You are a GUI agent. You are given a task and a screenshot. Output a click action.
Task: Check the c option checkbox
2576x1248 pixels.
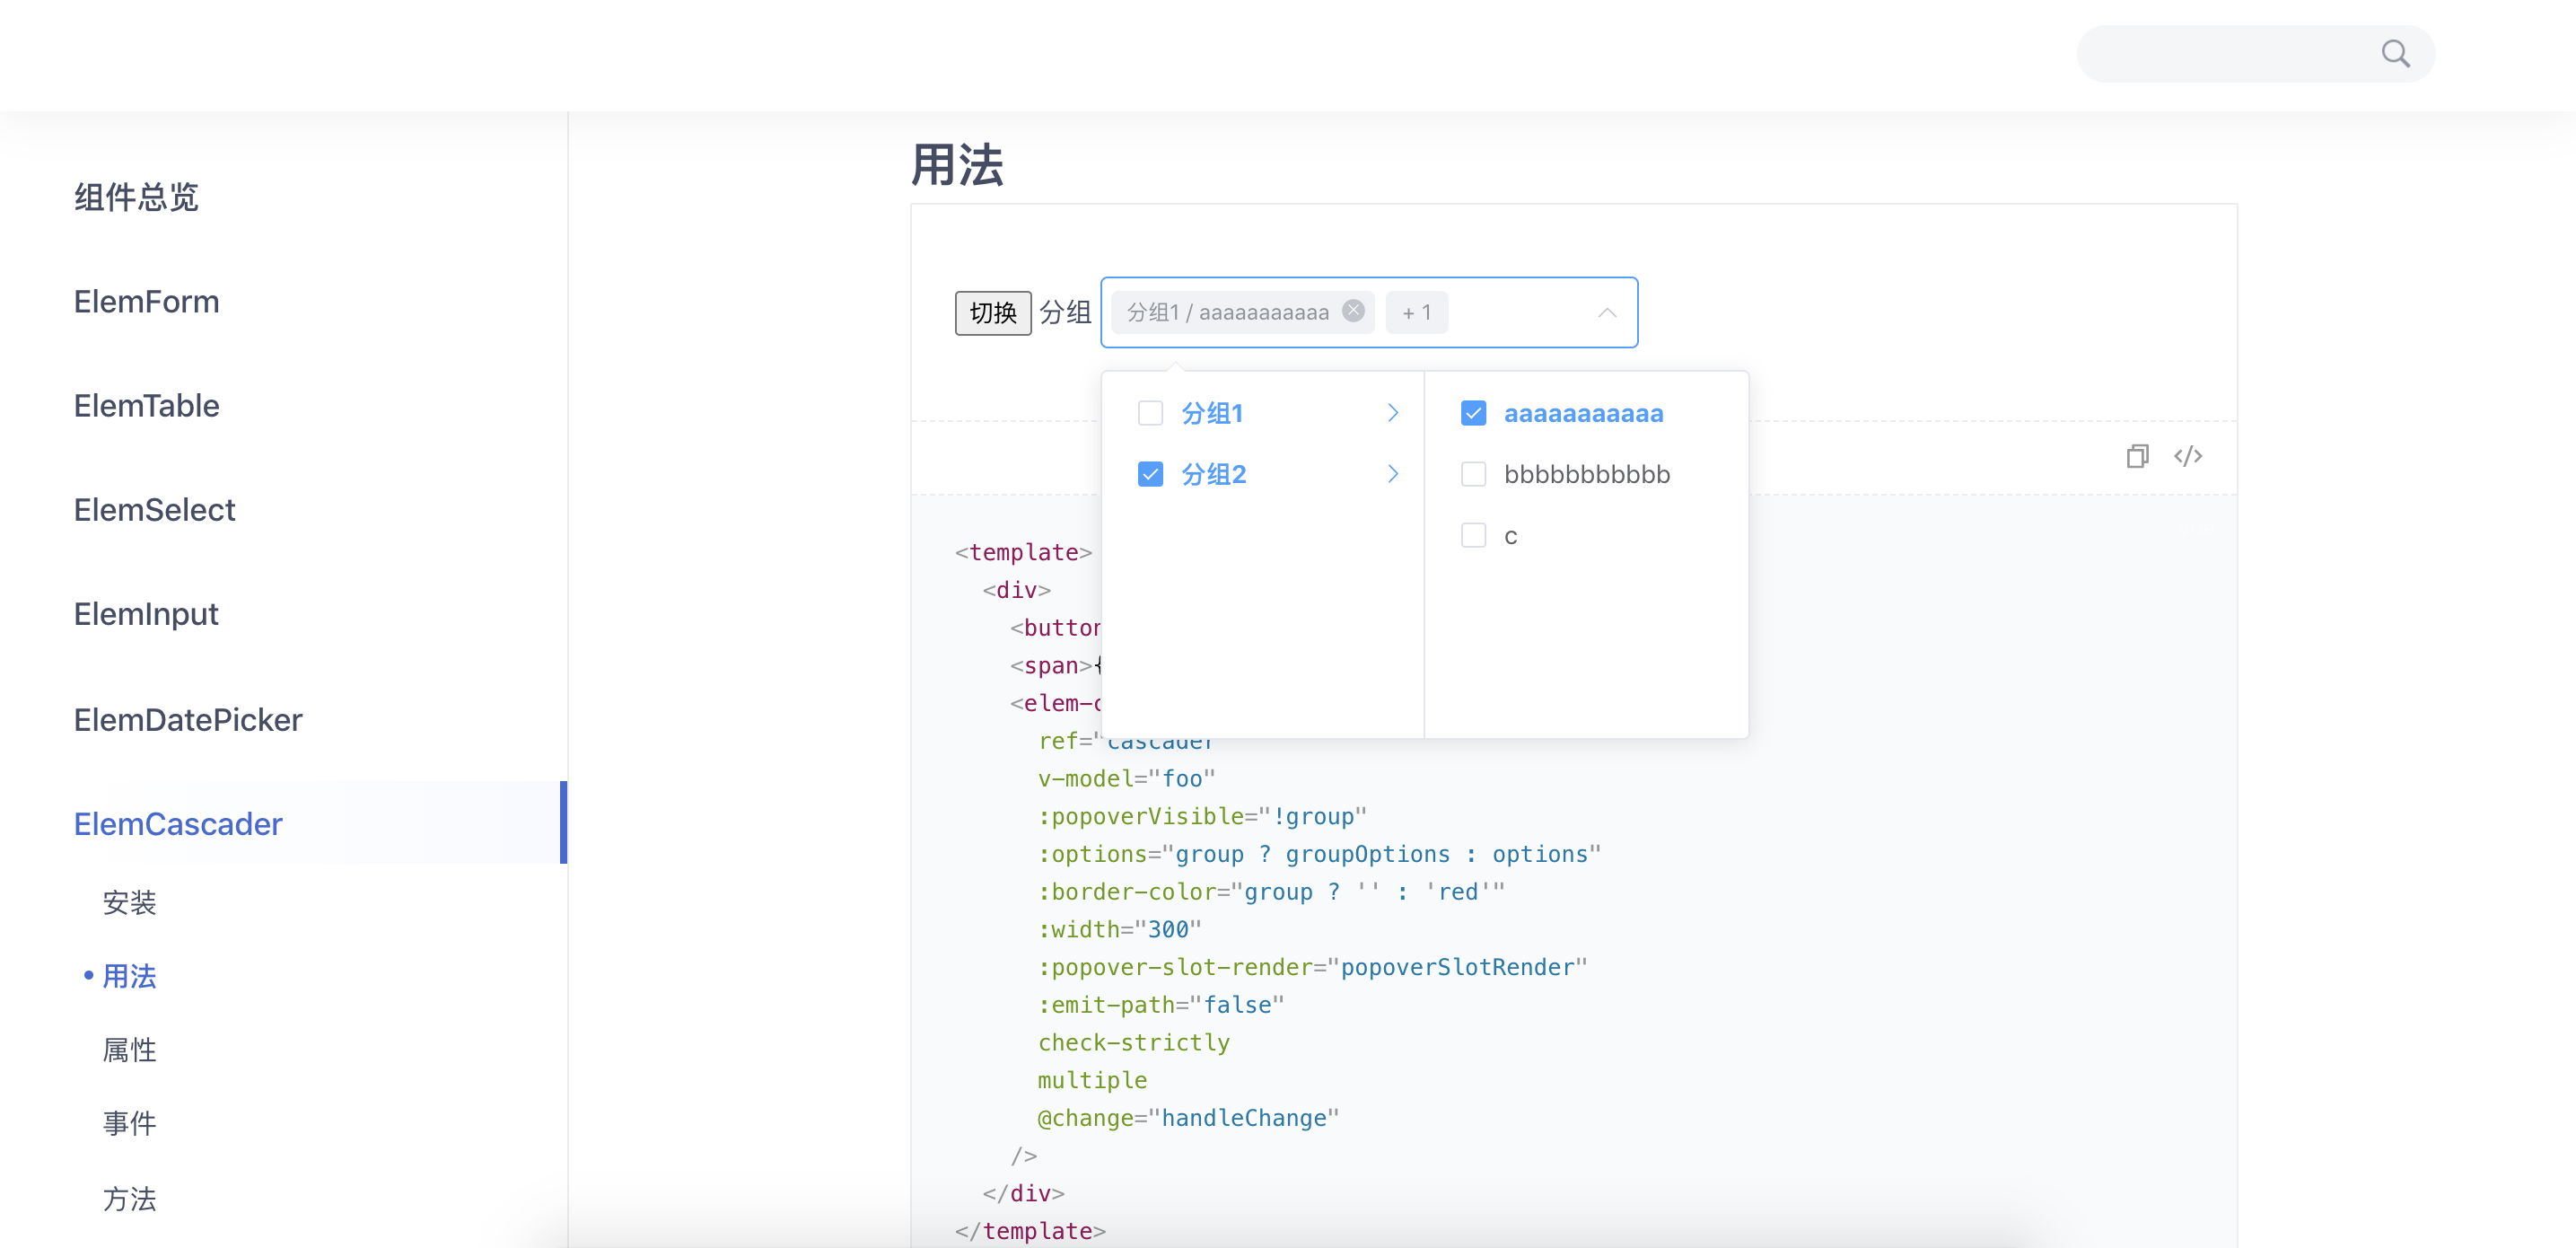click(x=1473, y=535)
